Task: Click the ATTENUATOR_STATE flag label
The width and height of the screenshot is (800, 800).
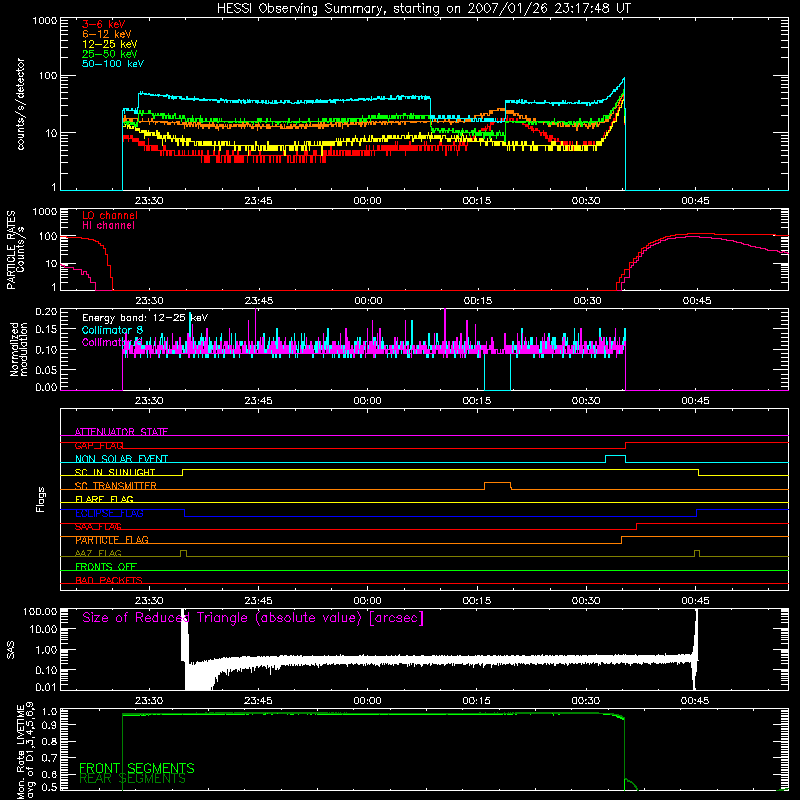Action: coord(121,432)
